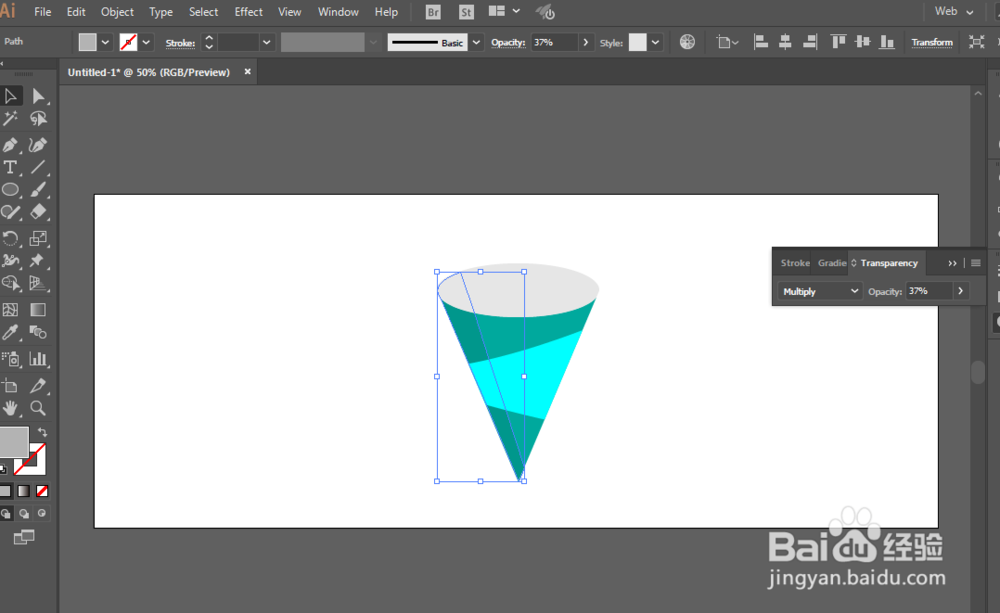Select the Shape Builder tool
1000x613 pixels.
[x=11, y=283]
